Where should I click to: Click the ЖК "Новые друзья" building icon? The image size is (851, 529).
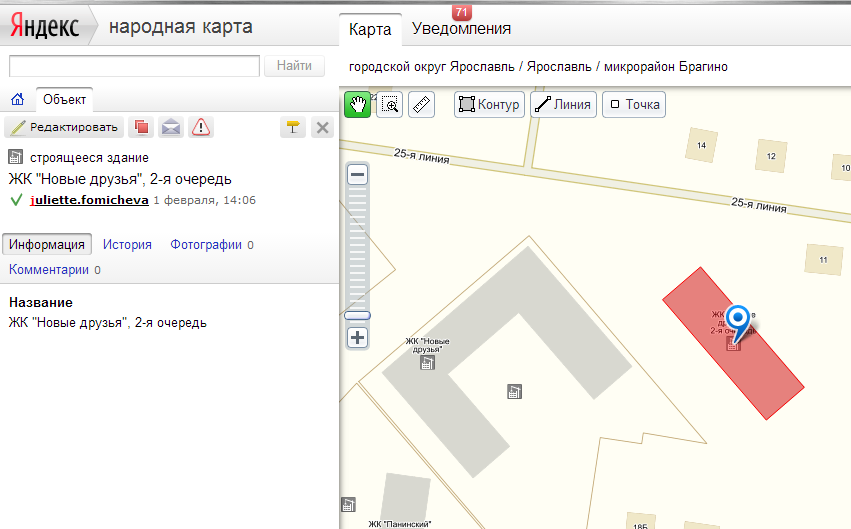click(428, 362)
